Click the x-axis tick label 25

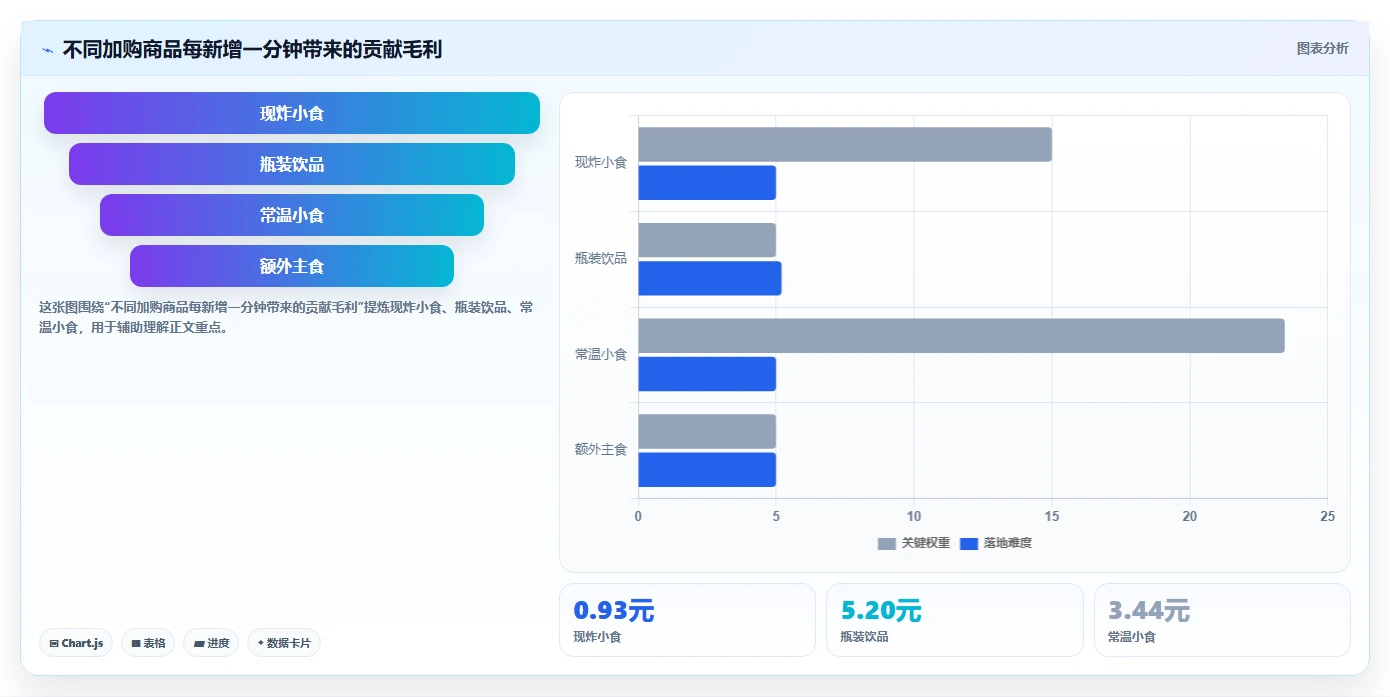(1327, 516)
